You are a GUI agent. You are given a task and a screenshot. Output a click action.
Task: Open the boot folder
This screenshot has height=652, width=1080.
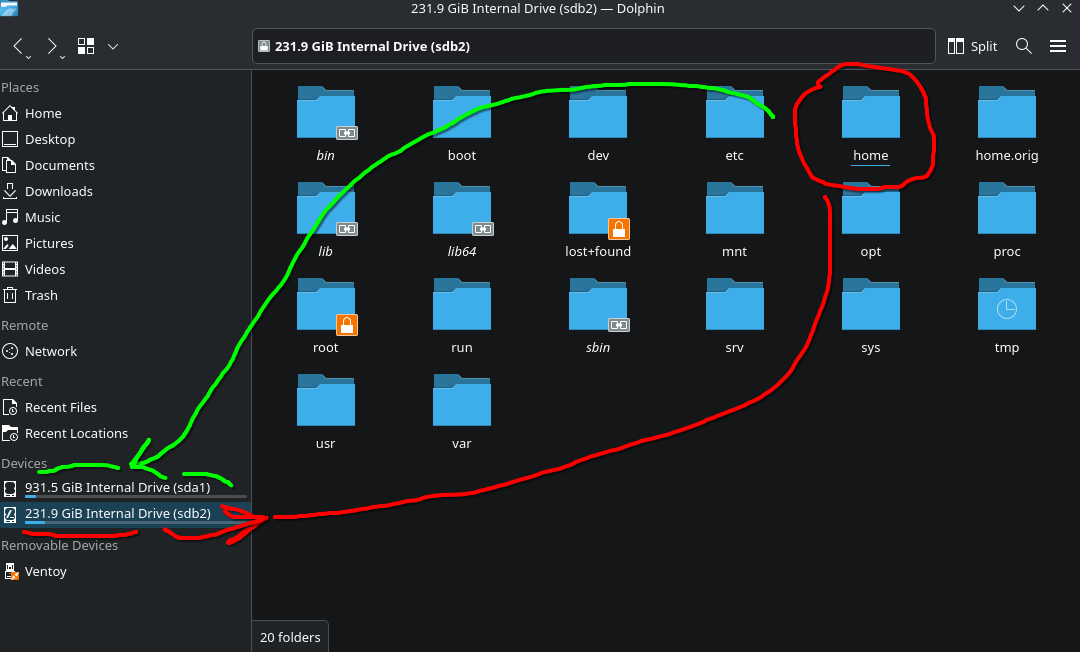[x=461, y=124]
